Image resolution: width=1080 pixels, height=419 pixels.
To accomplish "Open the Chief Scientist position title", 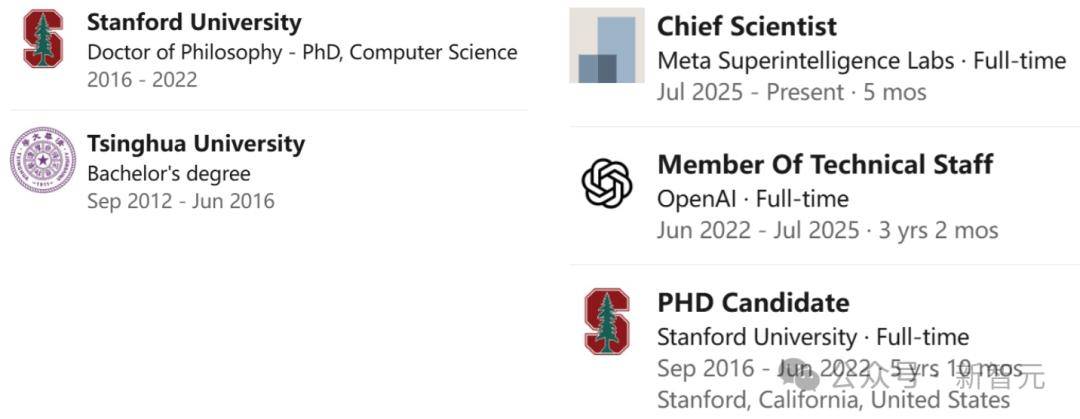I will 747,27.
